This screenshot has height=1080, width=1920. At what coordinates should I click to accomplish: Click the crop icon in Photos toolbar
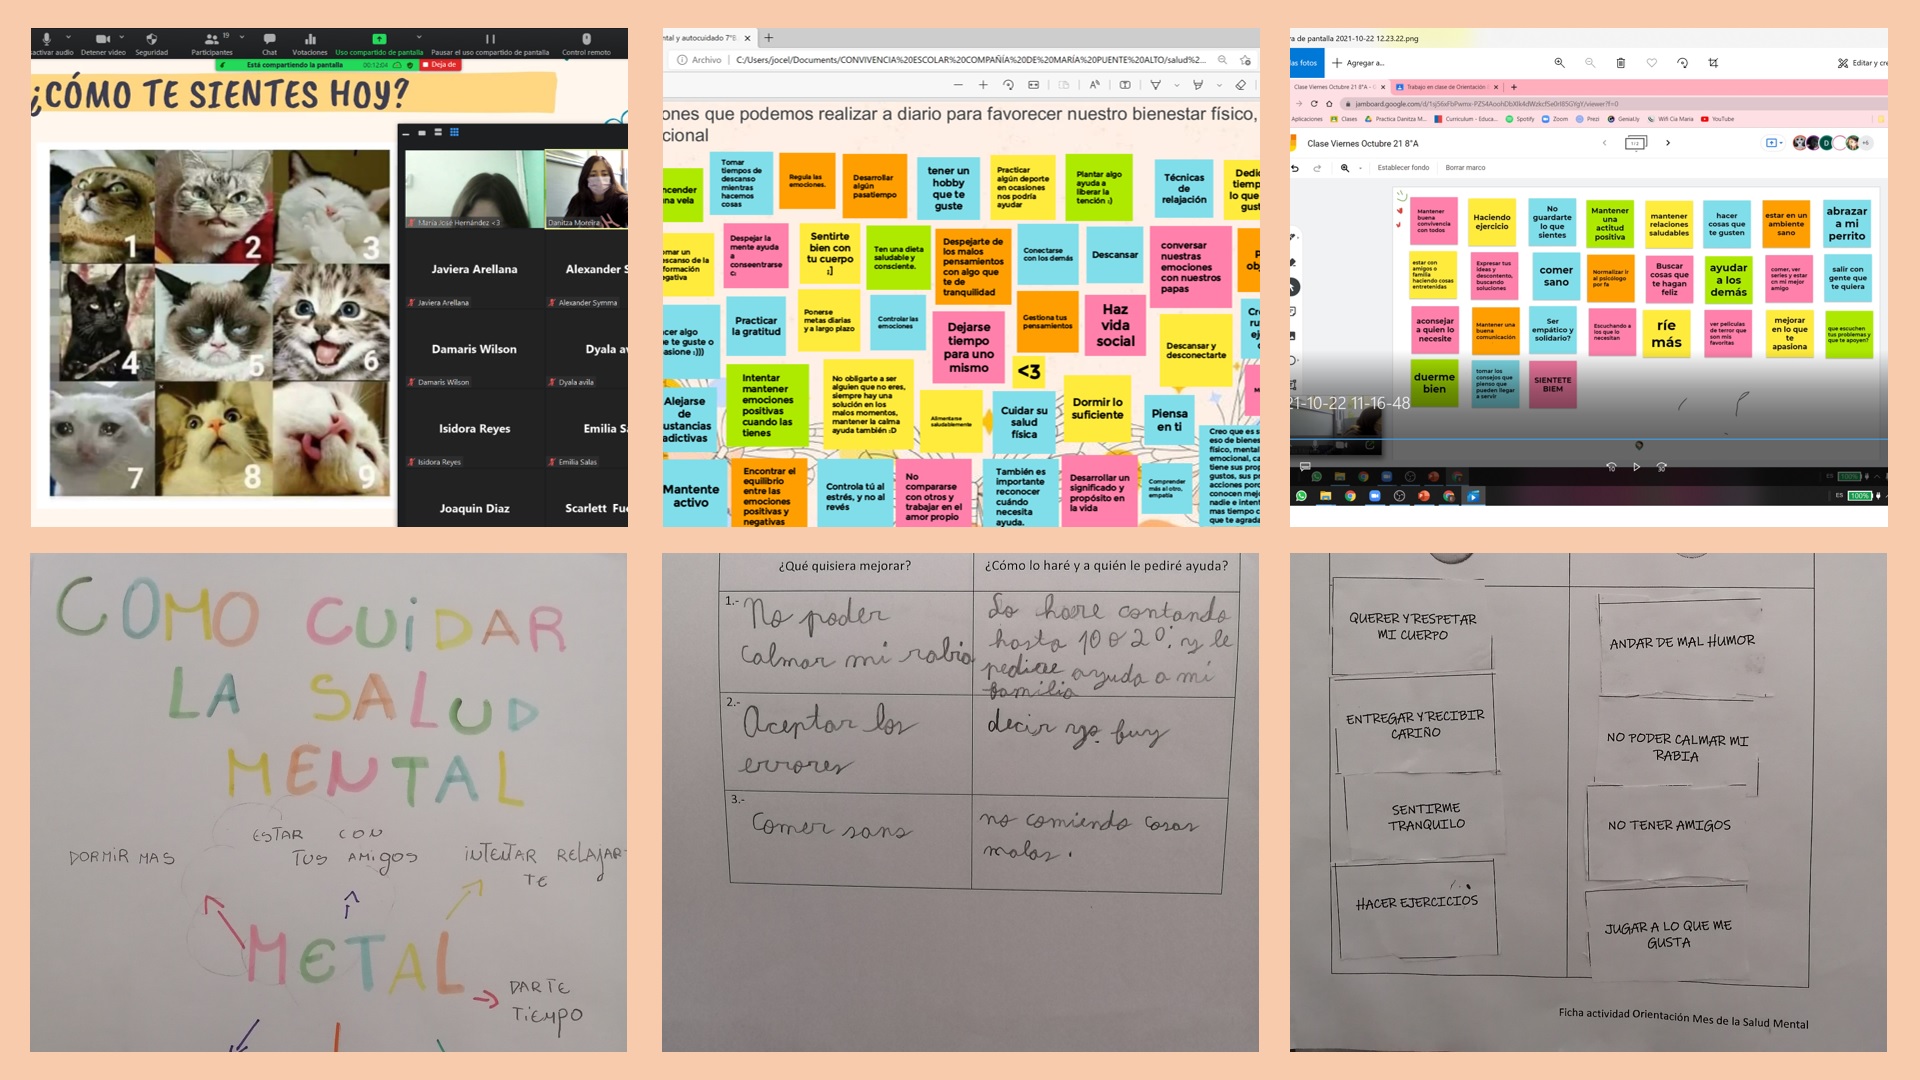pyautogui.click(x=1713, y=63)
